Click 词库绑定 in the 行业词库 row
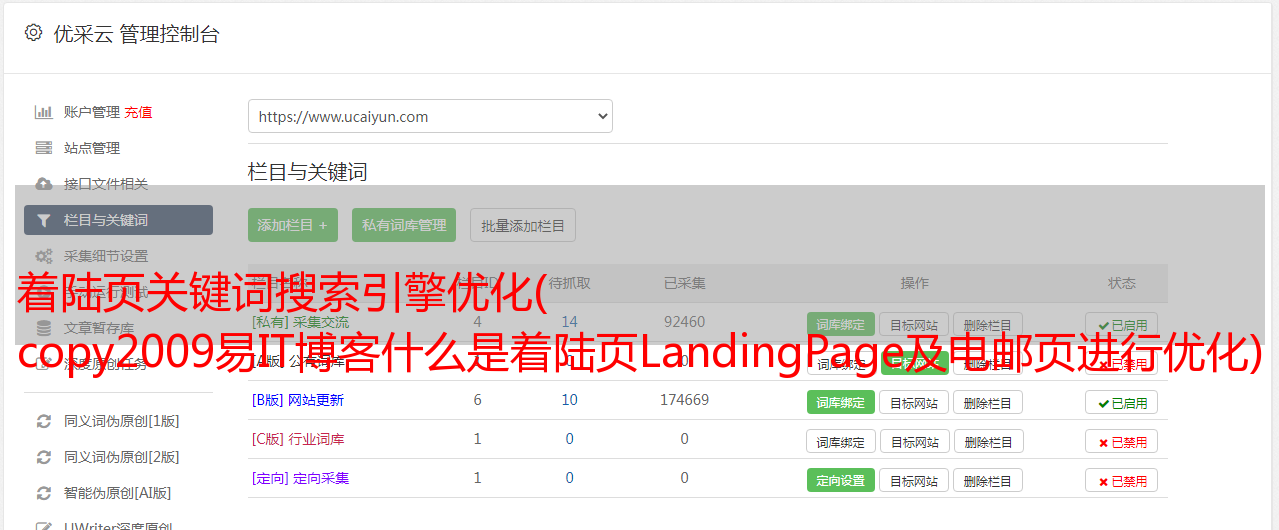This screenshot has width=1279, height=530. pyautogui.click(x=840, y=441)
